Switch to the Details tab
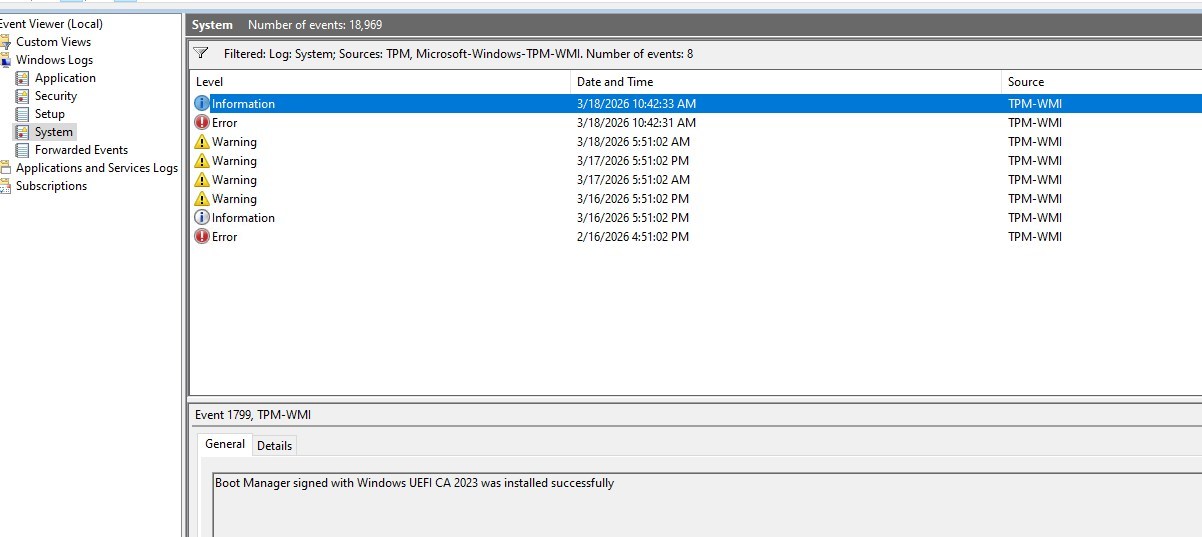This screenshot has width=1202, height=537. (274, 445)
